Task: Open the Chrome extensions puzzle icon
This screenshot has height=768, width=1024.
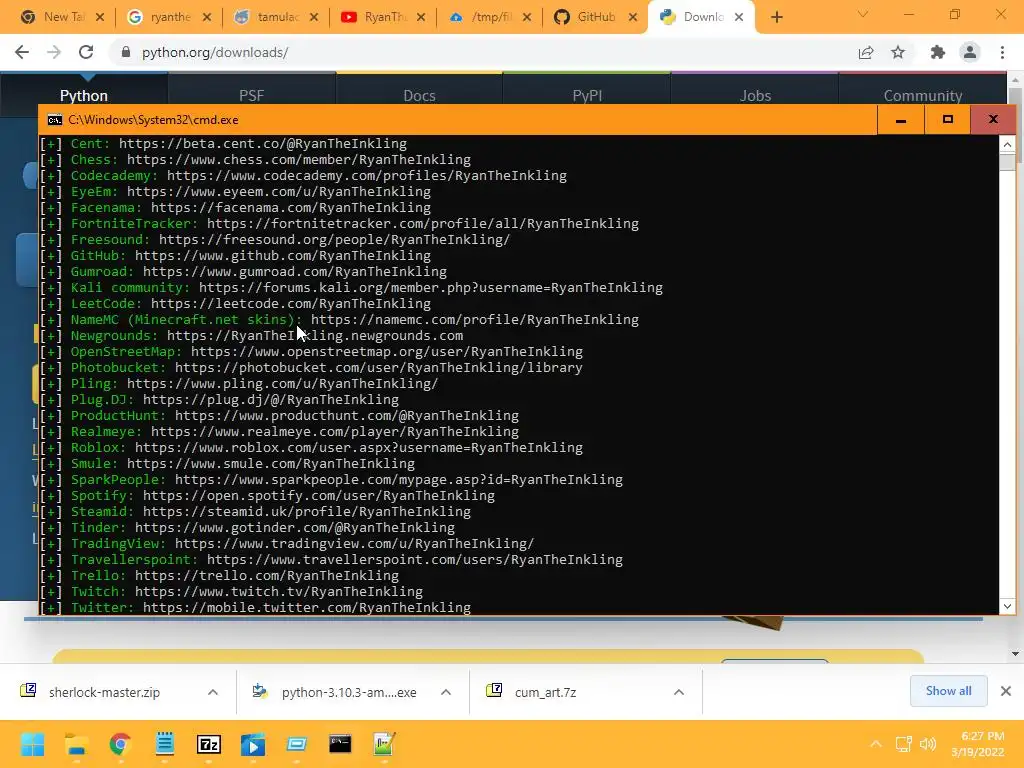Action: [x=938, y=52]
